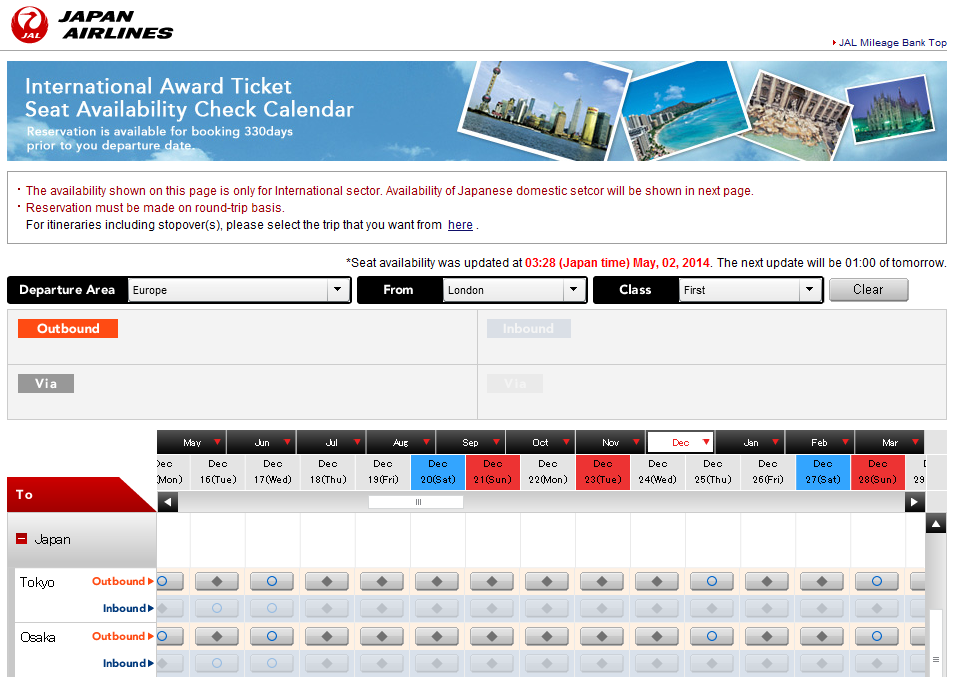Click up arrow of vertical scrollbar
This screenshot has height=677, width=953.
(936, 523)
